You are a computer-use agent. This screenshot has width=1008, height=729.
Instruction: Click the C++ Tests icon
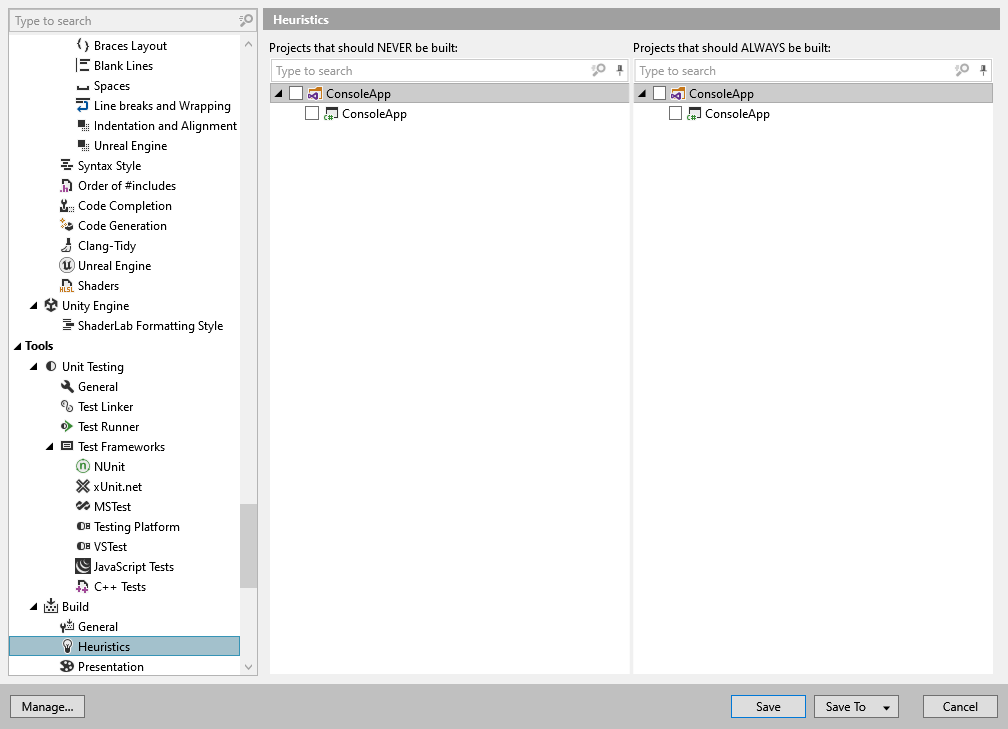82,586
